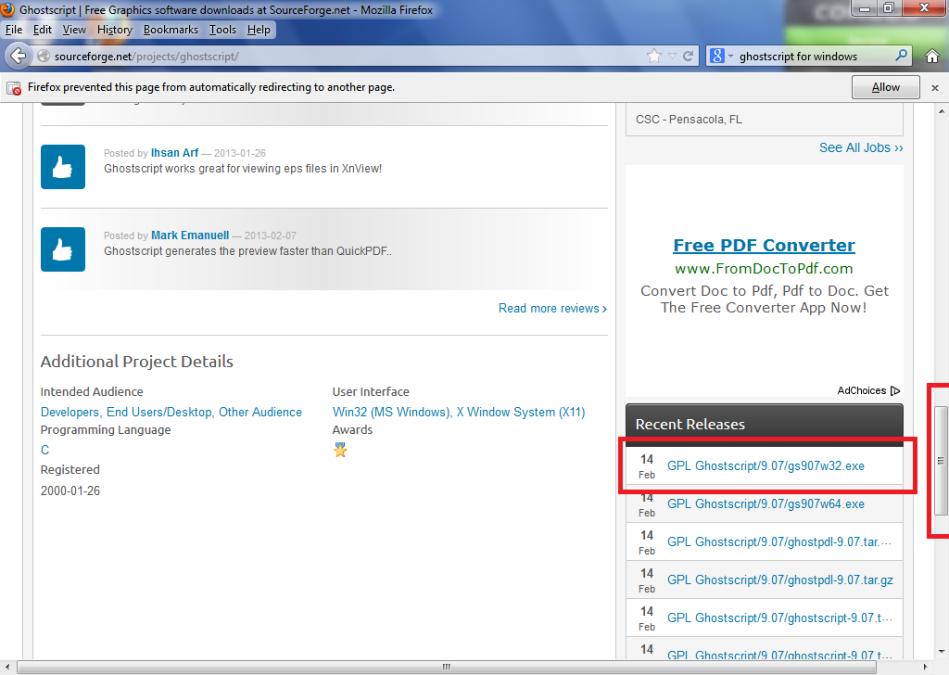Click the 2000-01-26 registered date
This screenshot has height=675, width=949.
[70, 490]
